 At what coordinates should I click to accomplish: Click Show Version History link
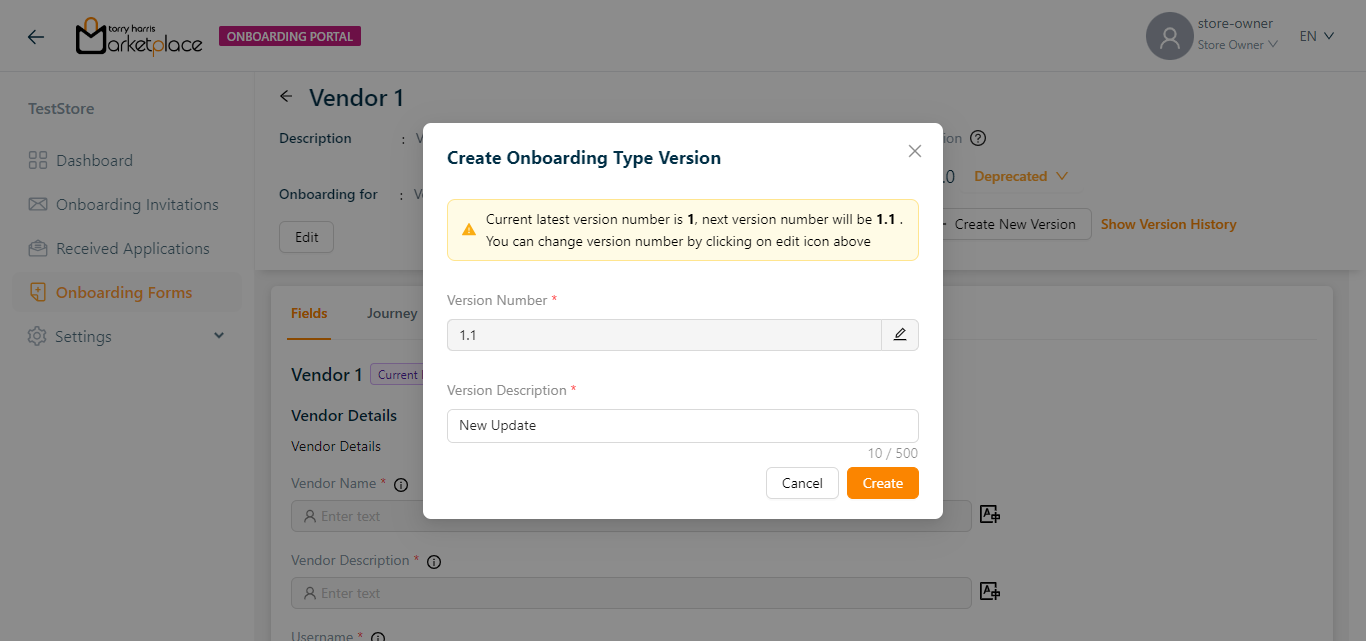pos(1168,225)
